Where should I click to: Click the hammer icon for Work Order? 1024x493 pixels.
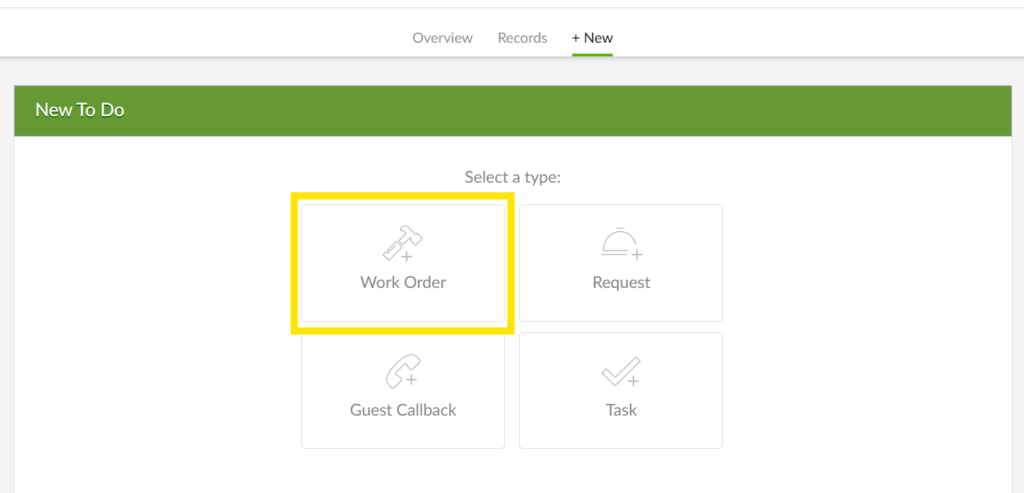pyautogui.click(x=402, y=244)
